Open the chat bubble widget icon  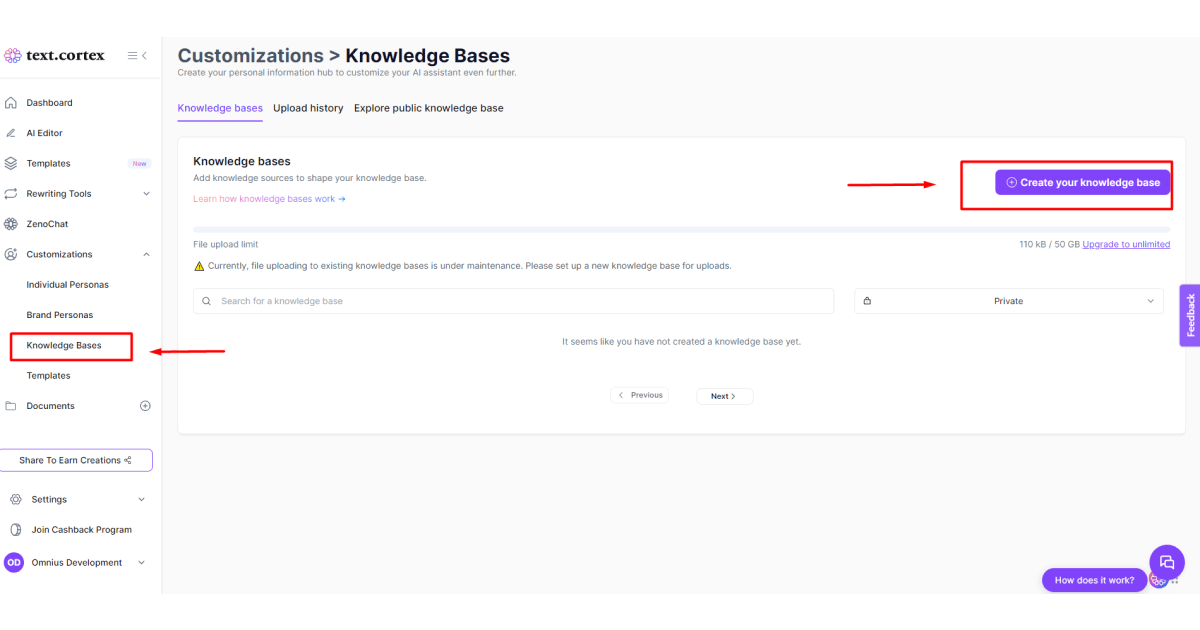1167,562
